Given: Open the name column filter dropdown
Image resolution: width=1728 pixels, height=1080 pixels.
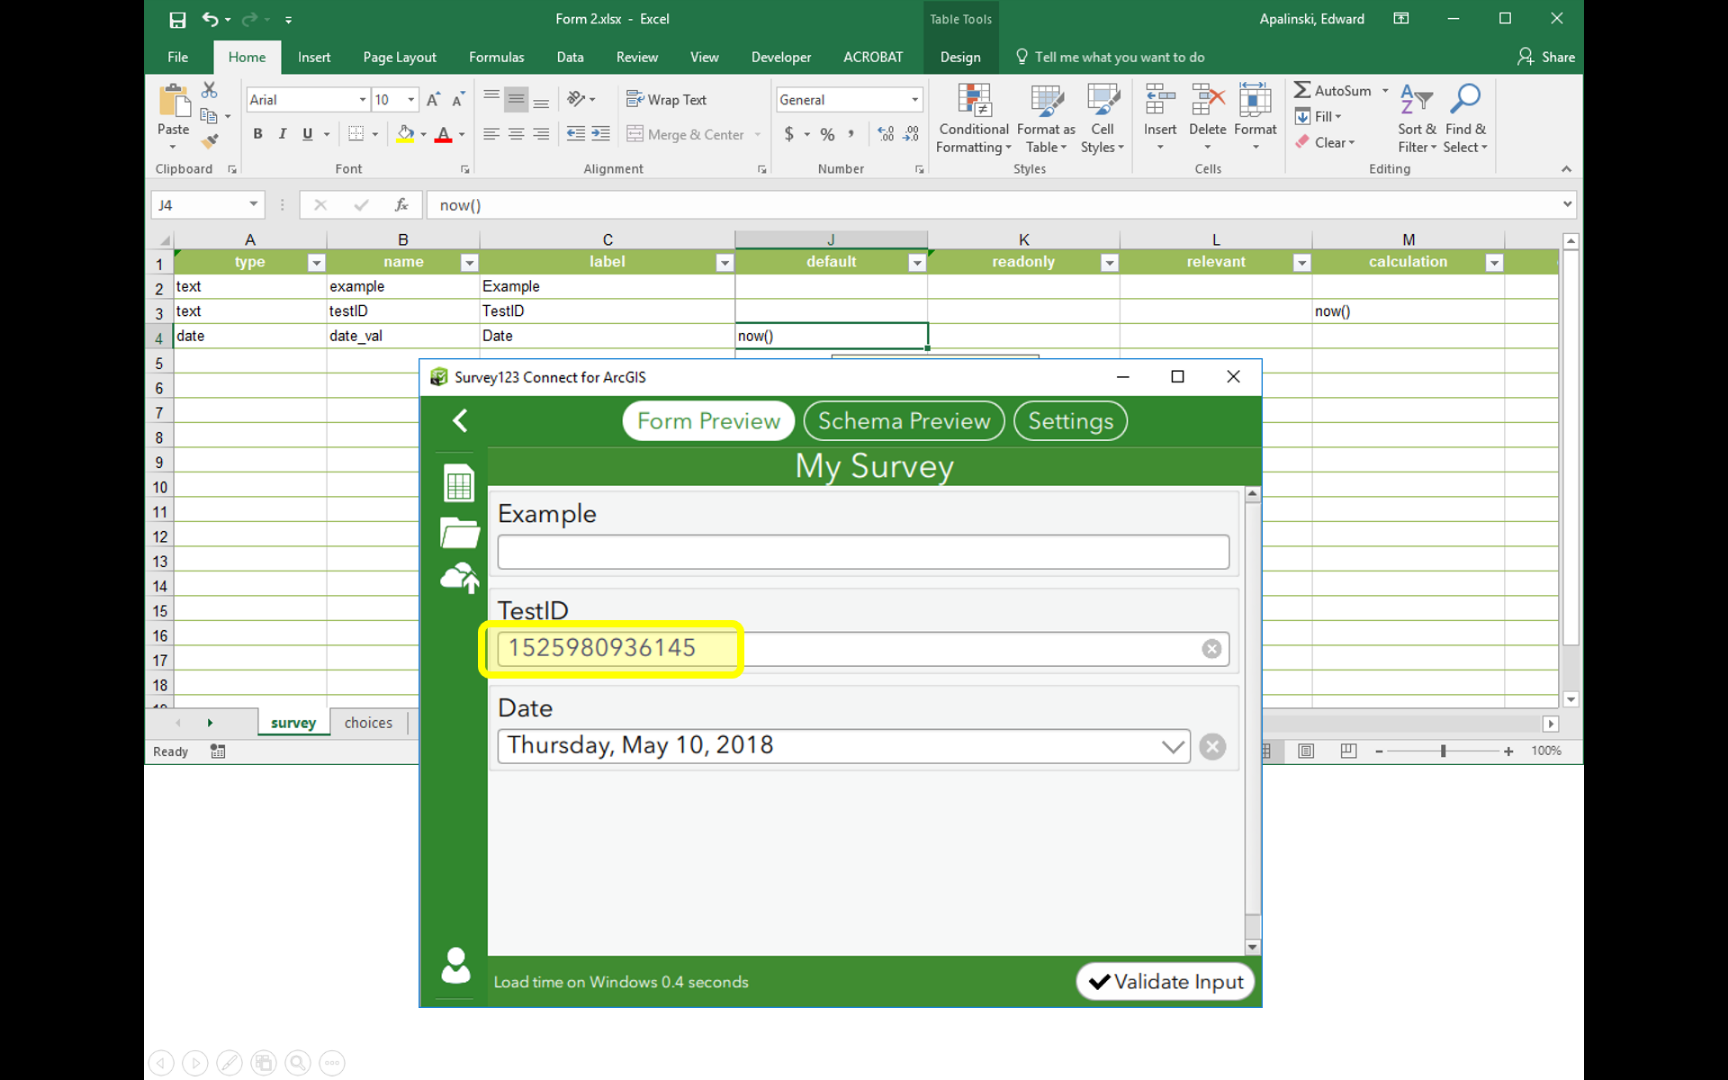Looking at the screenshot, I should pos(469,263).
